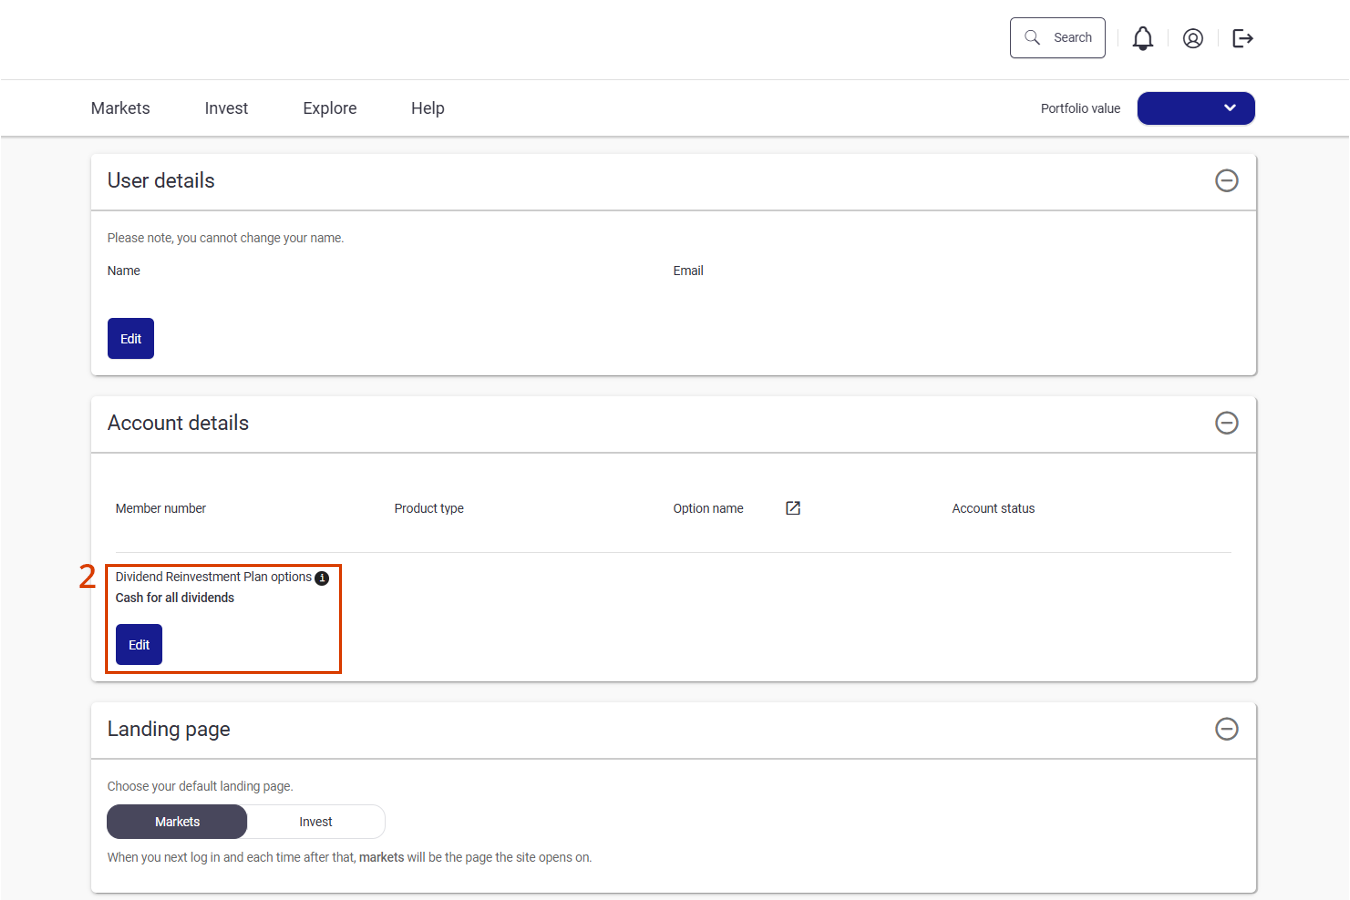The height and width of the screenshot is (900, 1350).
Task: Open the Help menu item
Action: tap(427, 108)
